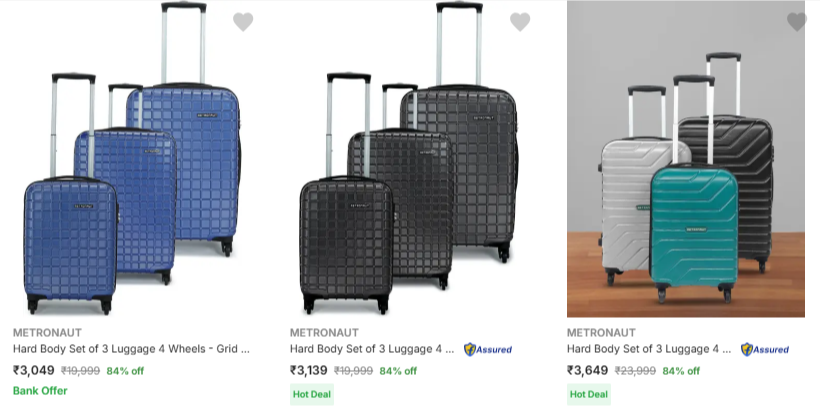This screenshot has width=820, height=407.
Task: Click Assured badge on ₹3,649 product
Action: pyautogui.click(x=764, y=349)
